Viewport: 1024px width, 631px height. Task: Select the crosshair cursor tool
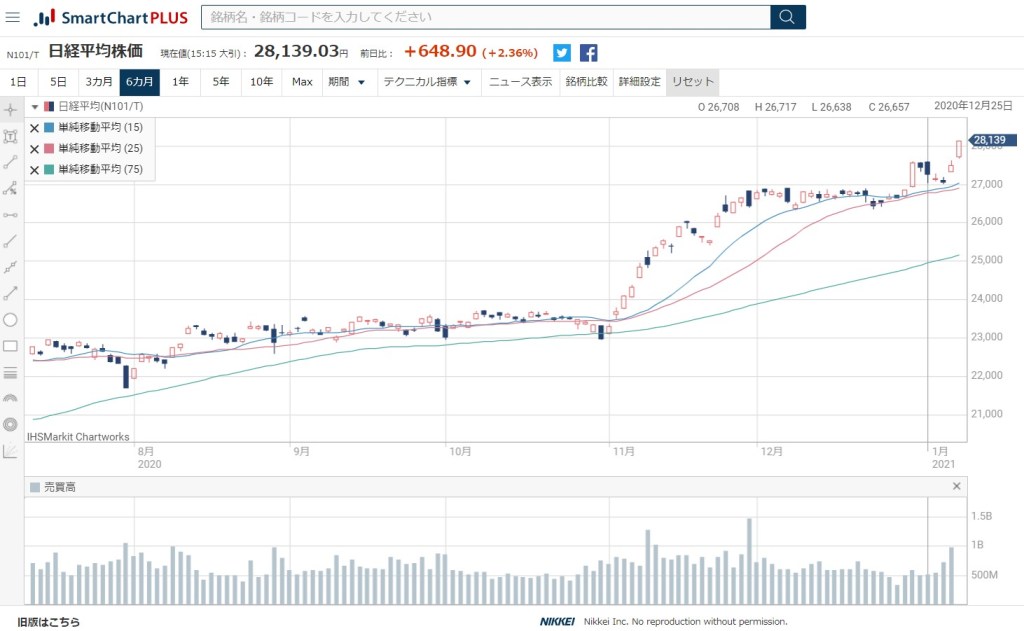click(x=11, y=110)
